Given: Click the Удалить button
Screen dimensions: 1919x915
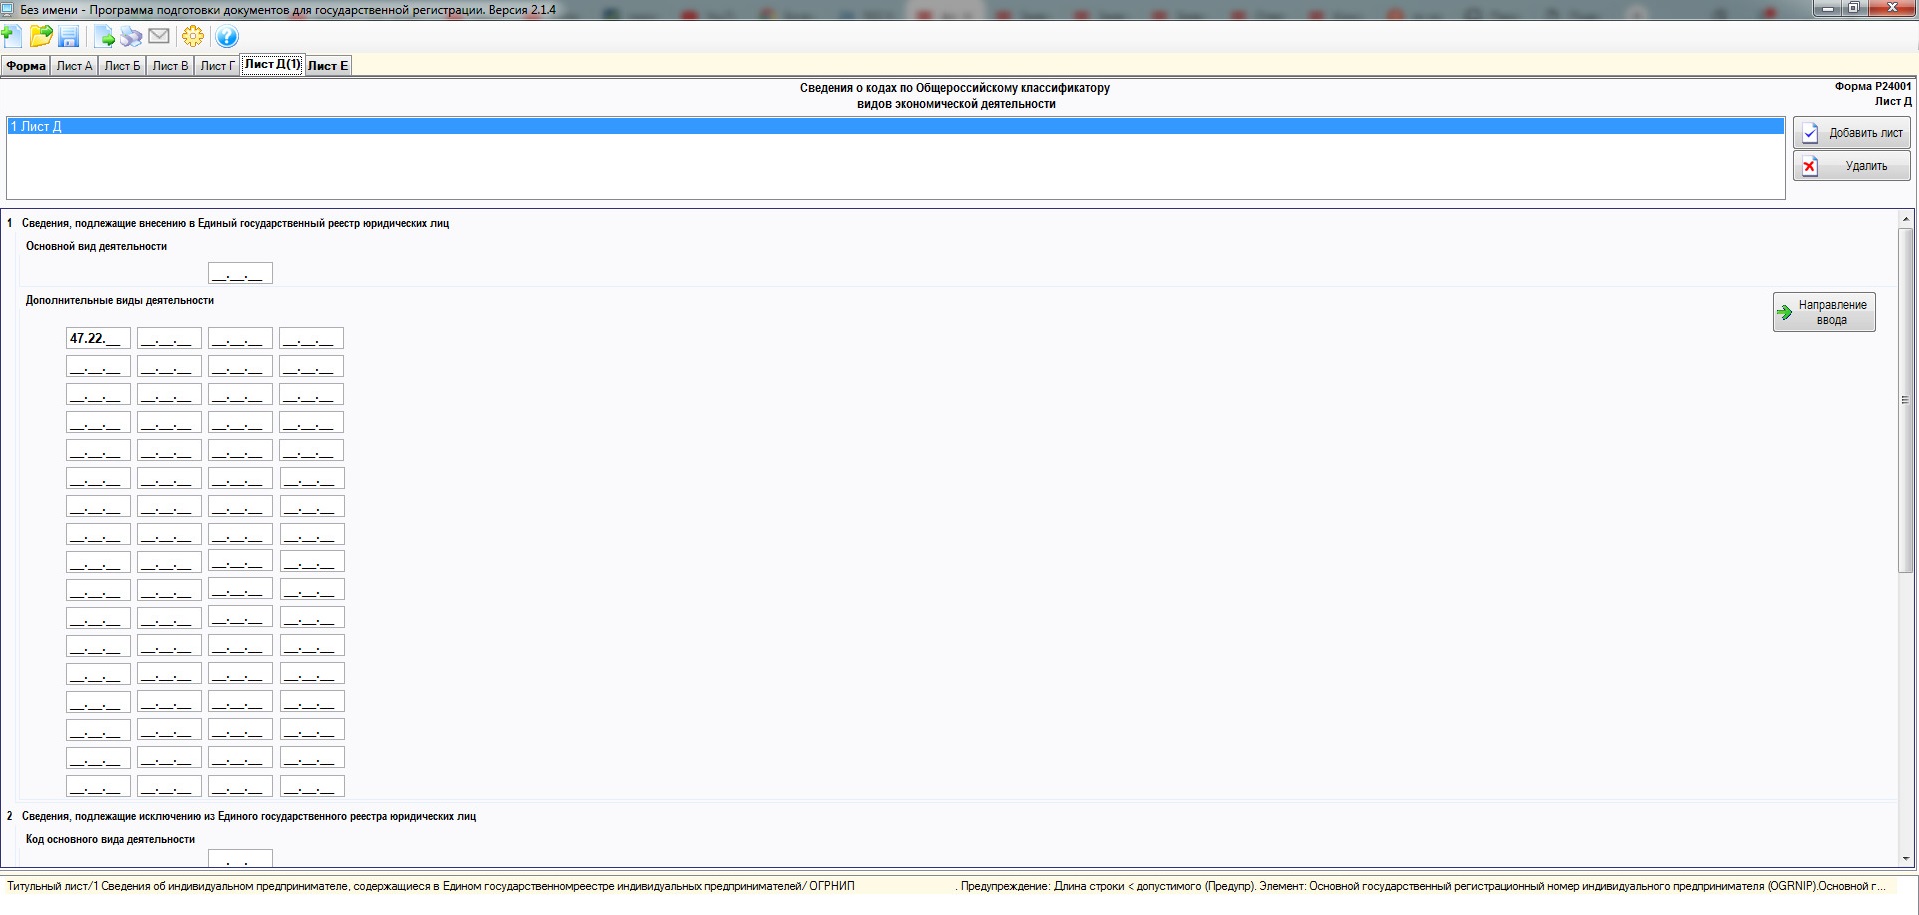Looking at the screenshot, I should [1851, 166].
